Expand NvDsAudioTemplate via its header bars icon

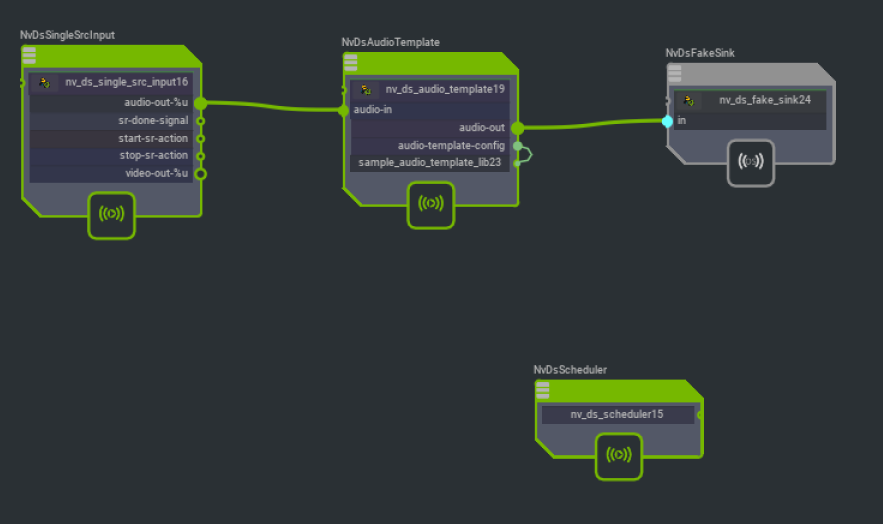(351, 63)
